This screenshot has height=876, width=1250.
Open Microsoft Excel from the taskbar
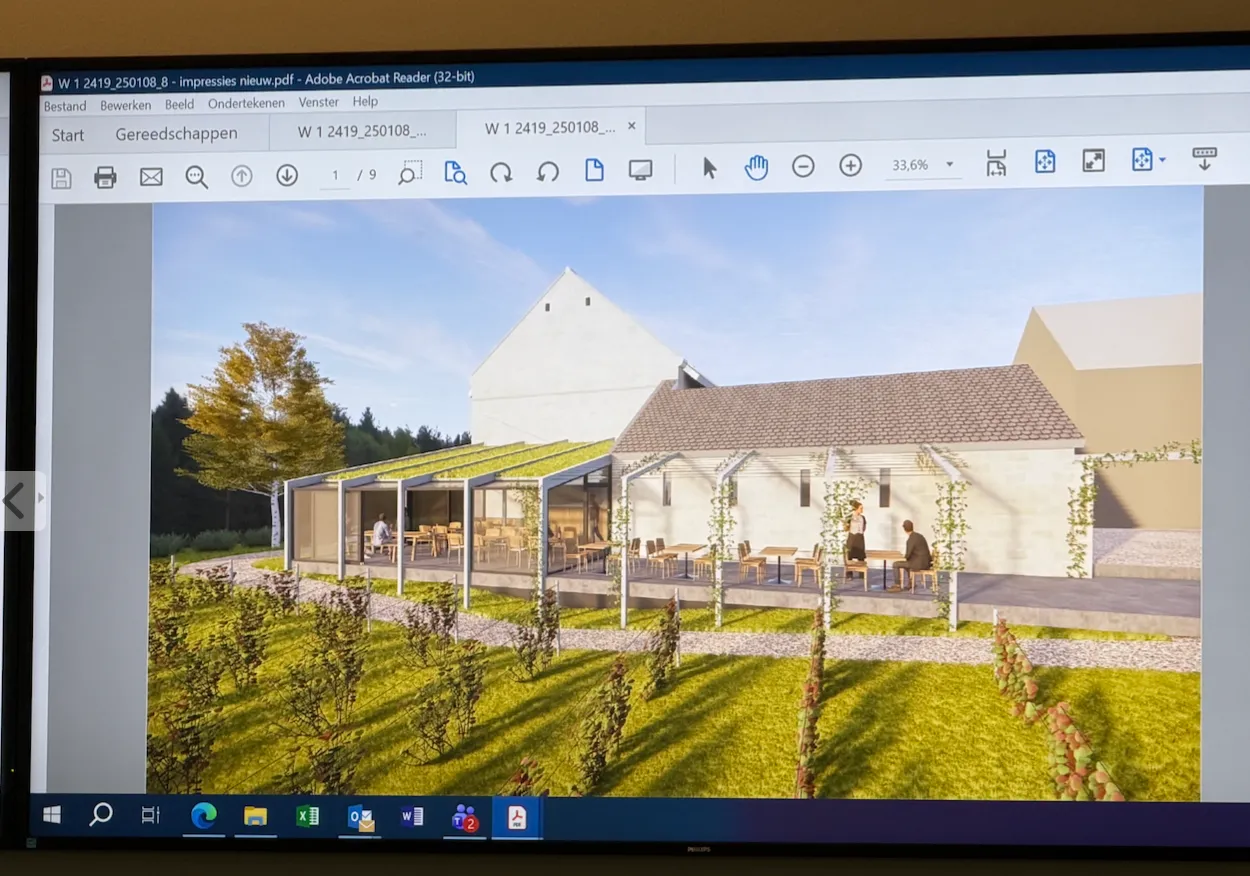click(307, 816)
